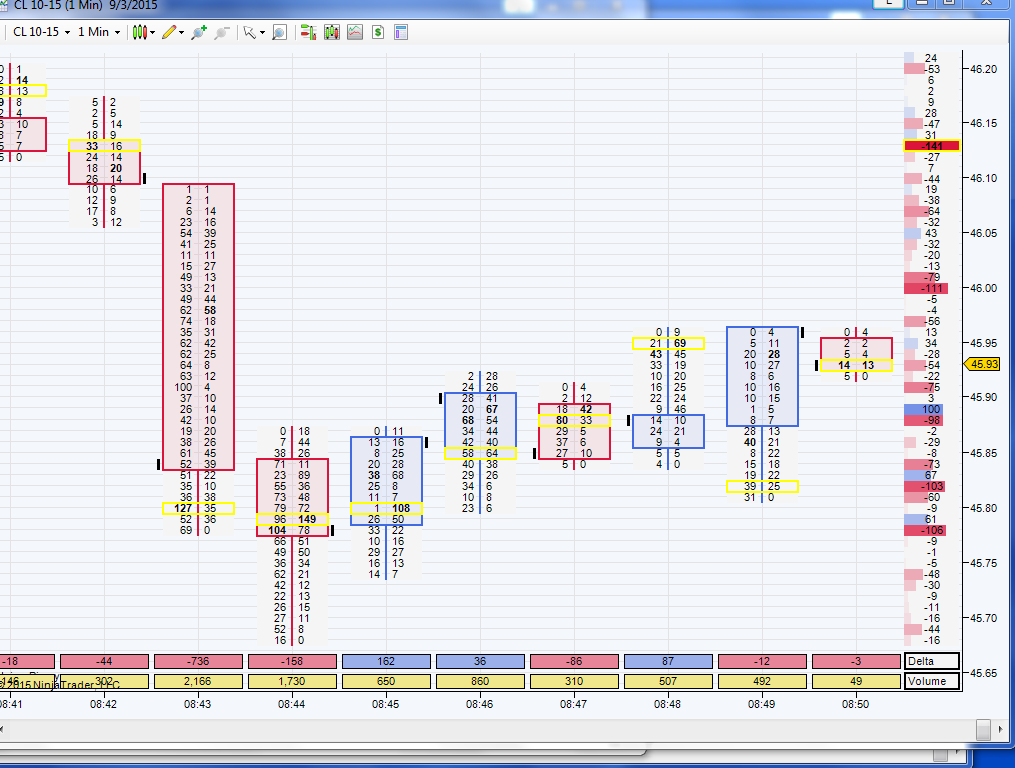Open the data series candlestick icon
Viewport: 1015px width, 768px height.
click(x=332, y=32)
